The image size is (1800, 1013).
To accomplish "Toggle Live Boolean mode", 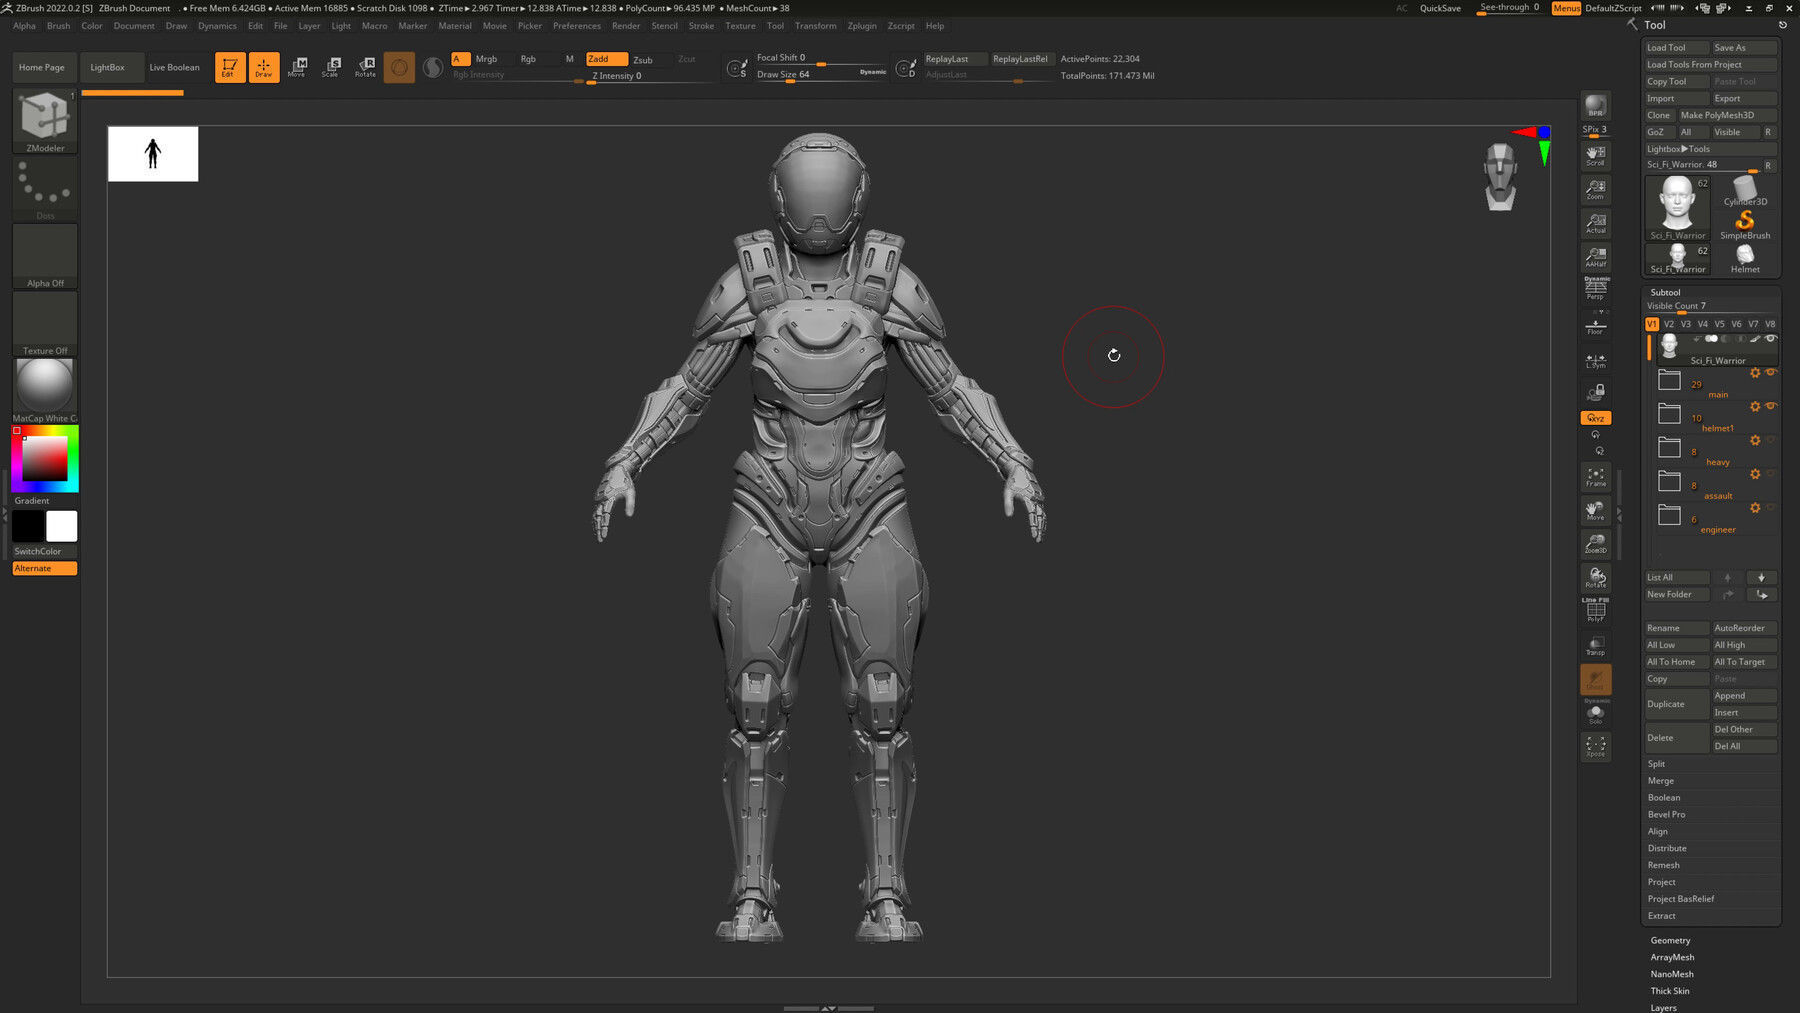I will pyautogui.click(x=174, y=67).
